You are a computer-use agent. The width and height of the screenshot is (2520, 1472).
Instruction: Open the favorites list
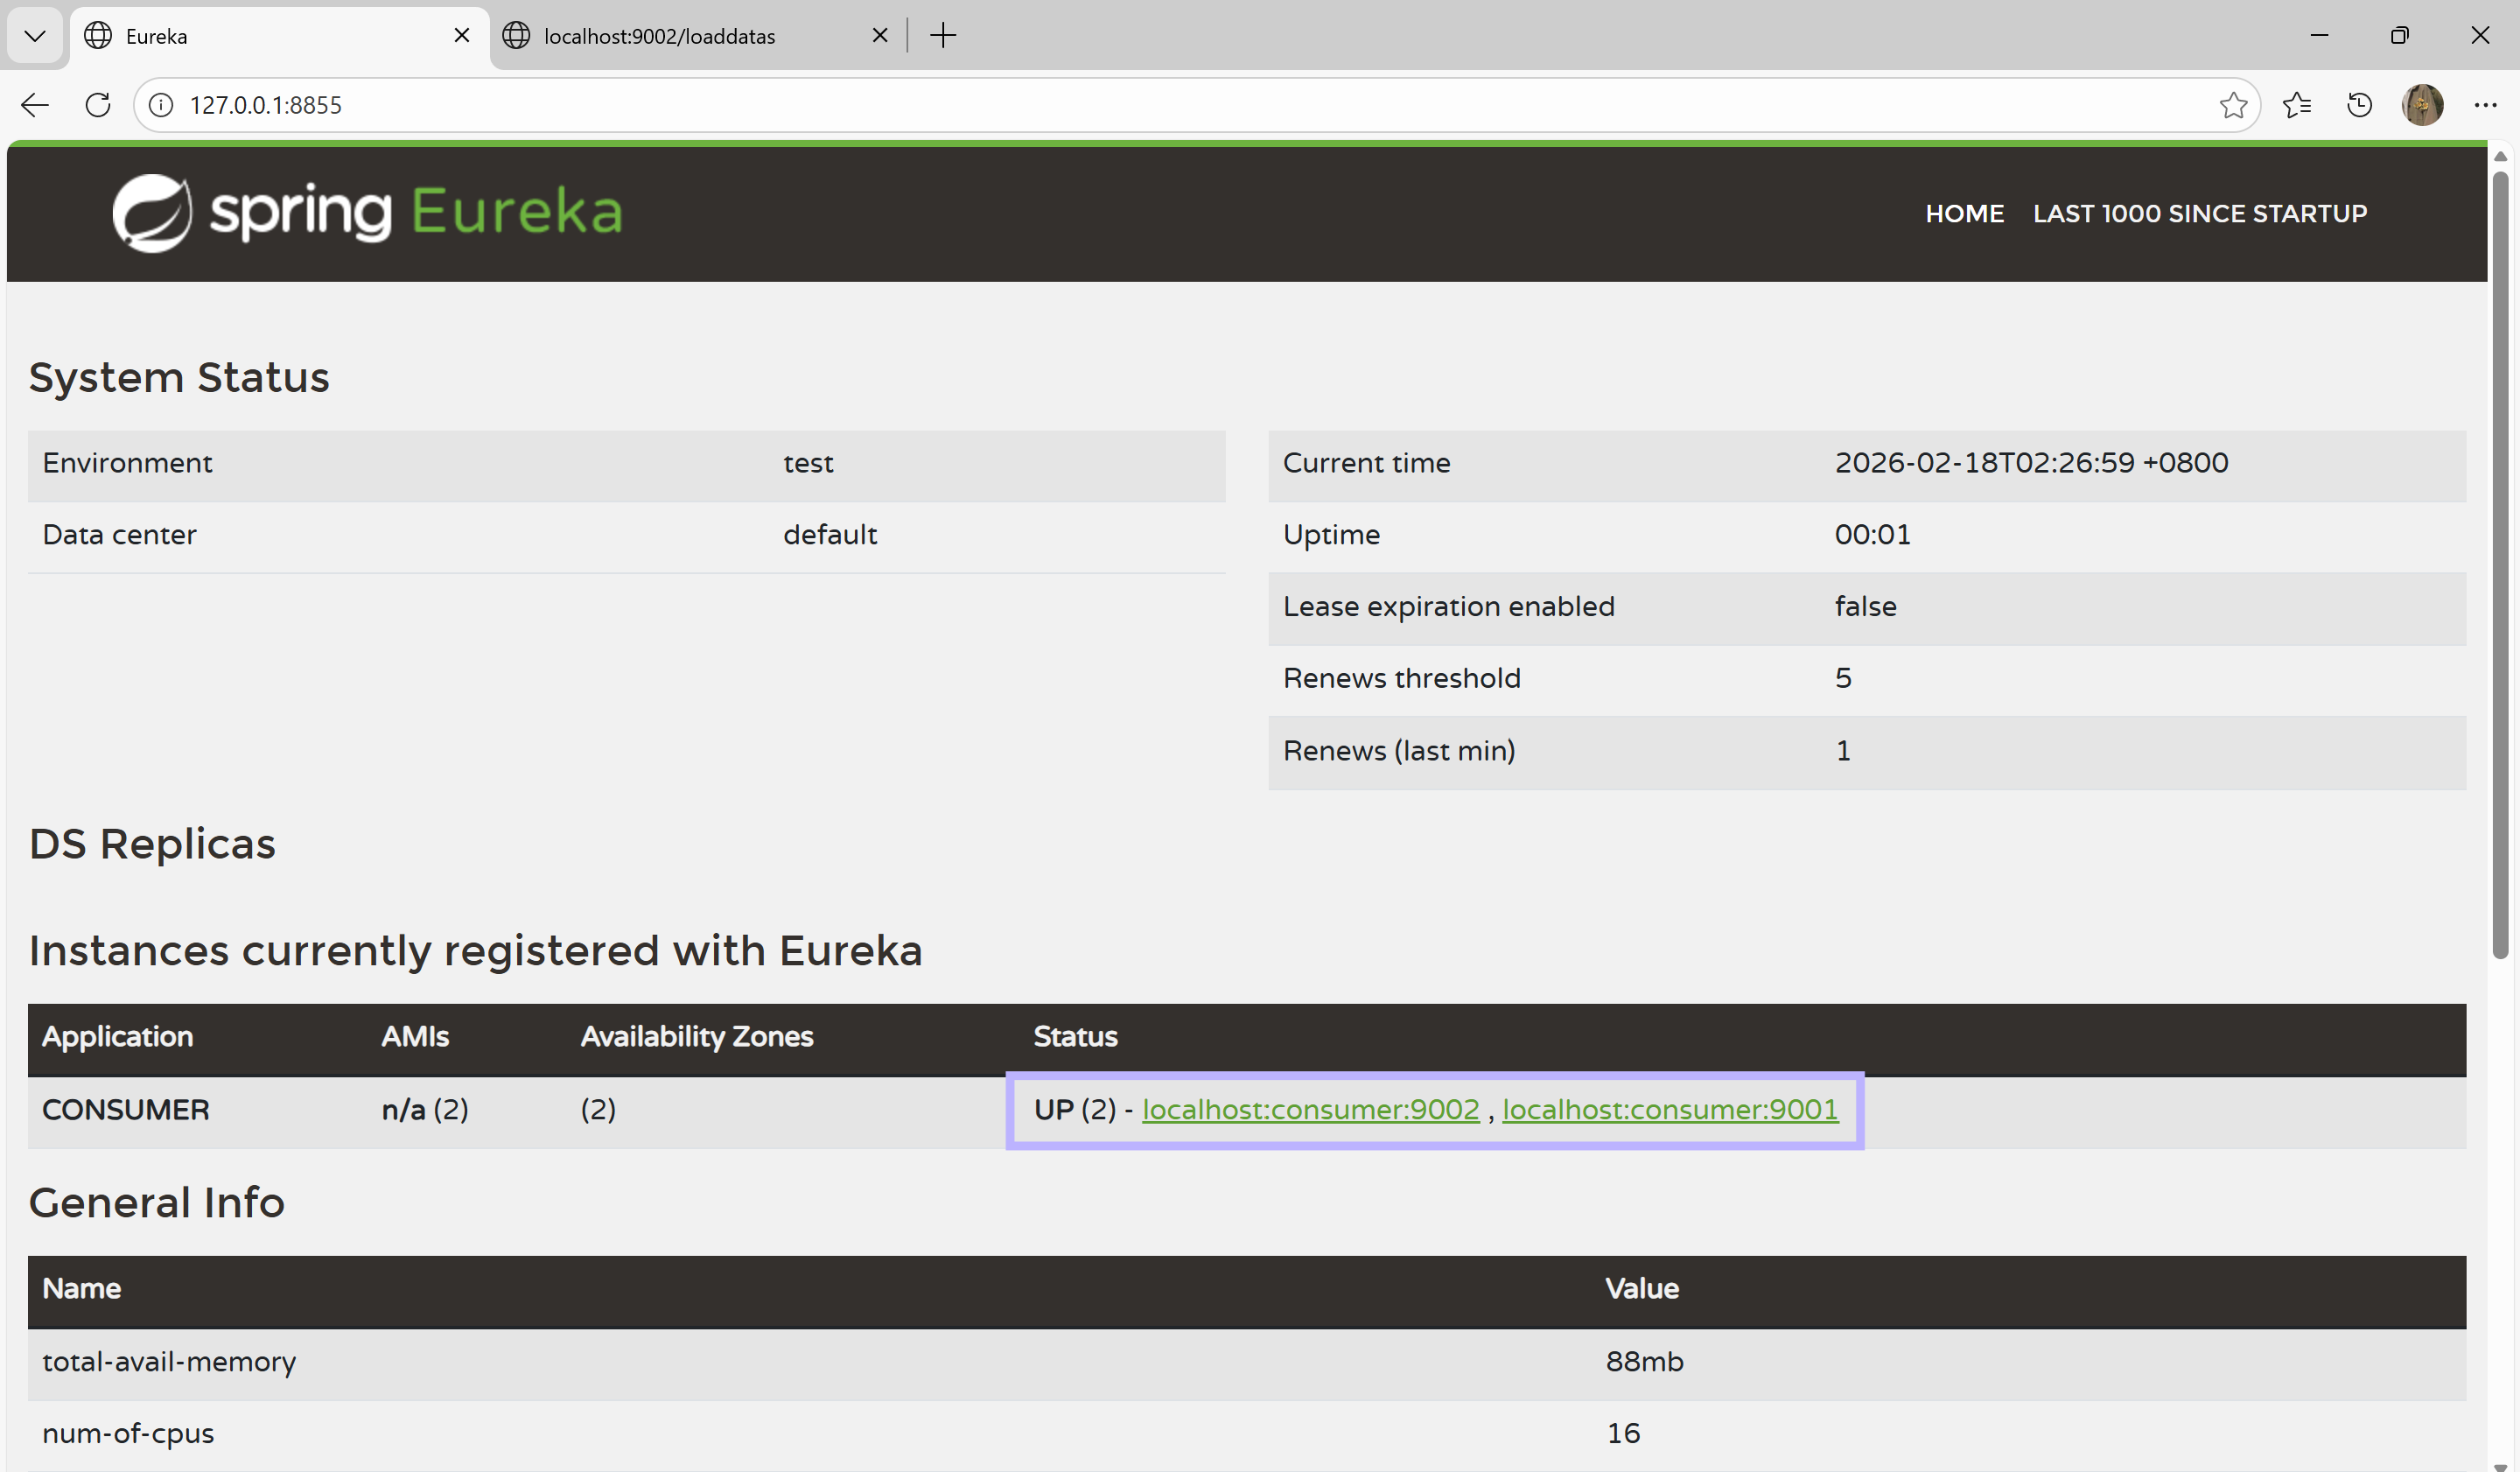[x=2297, y=105]
